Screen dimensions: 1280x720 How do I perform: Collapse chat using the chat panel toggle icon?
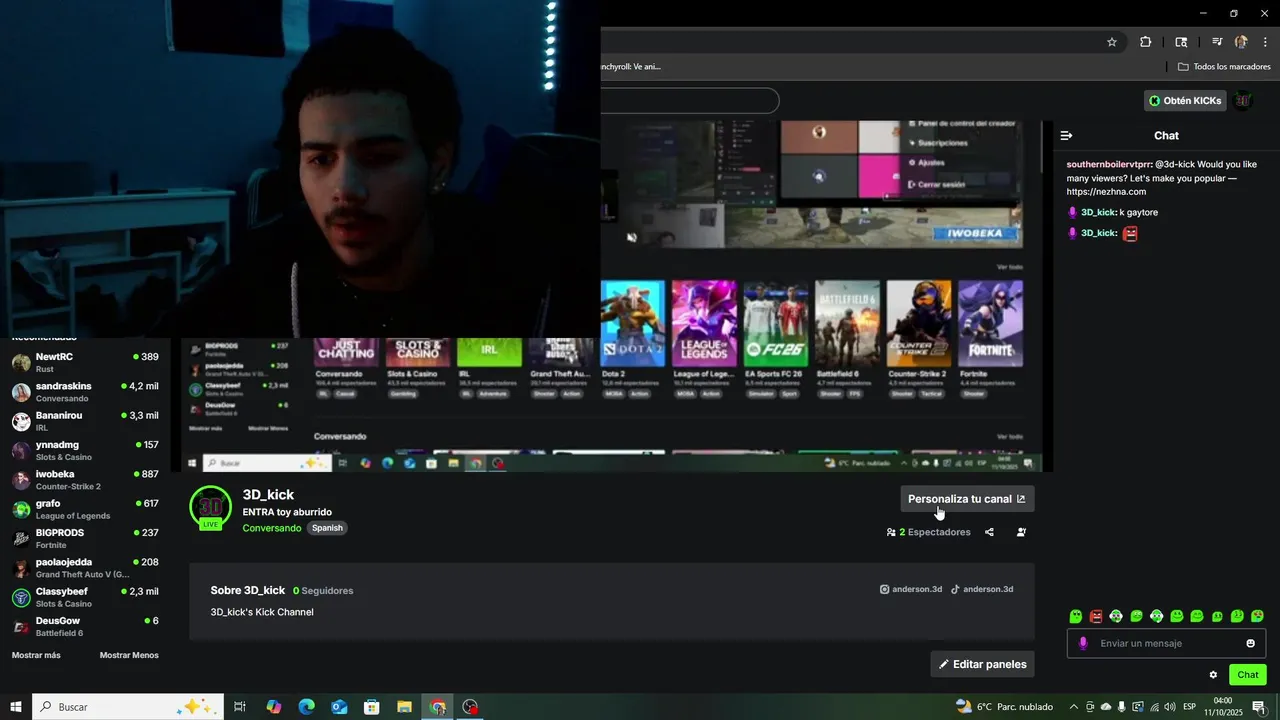pyautogui.click(x=1066, y=136)
